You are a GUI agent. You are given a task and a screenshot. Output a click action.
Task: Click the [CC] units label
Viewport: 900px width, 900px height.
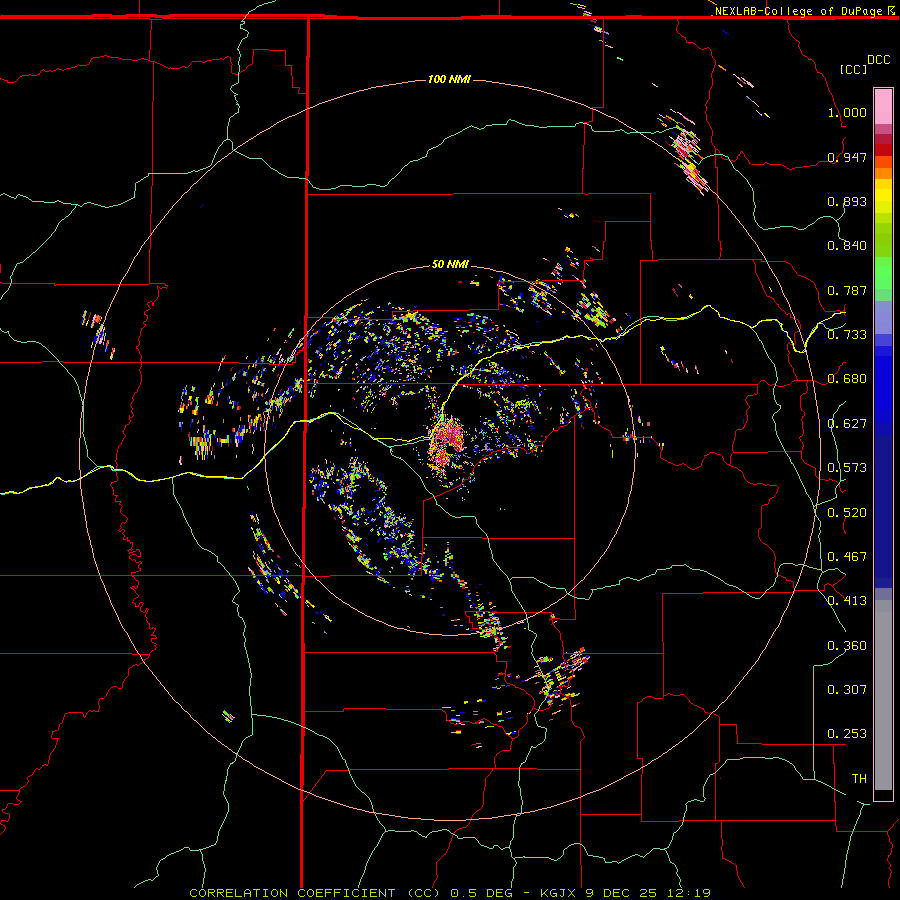click(x=853, y=69)
